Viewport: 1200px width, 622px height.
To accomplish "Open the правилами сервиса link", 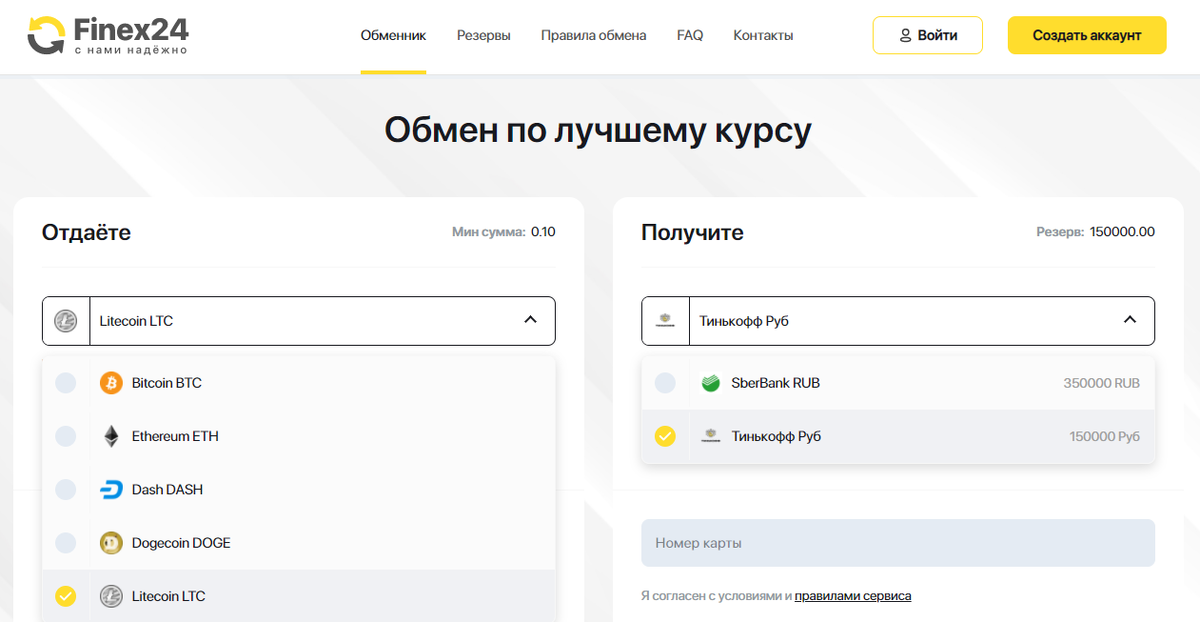I will tap(853, 596).
